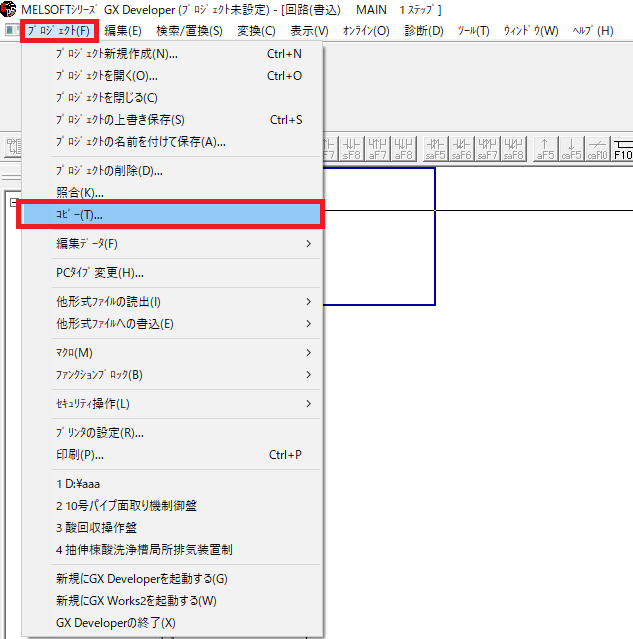Image resolution: width=633 pixels, height=639 pixels.
Task: Open recent project 2 10号パイプ面取り機制御盤
Action: point(172,506)
